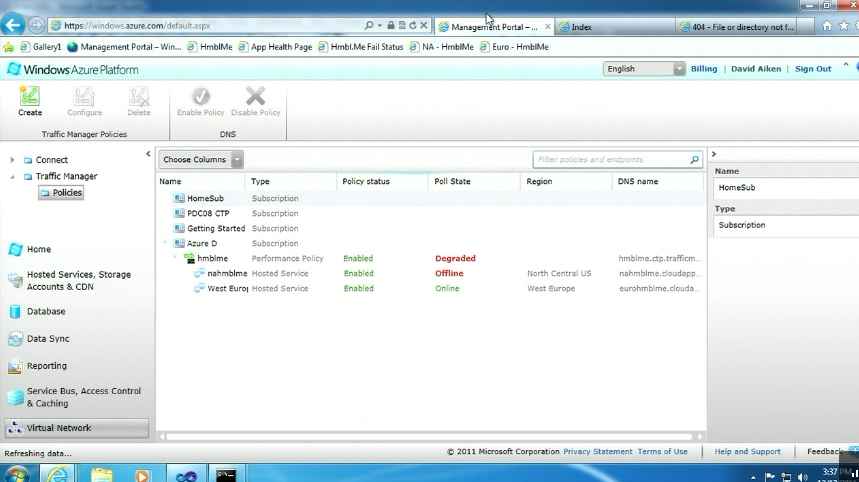Open the Home navigation icon
The image size is (859, 482).
15,249
